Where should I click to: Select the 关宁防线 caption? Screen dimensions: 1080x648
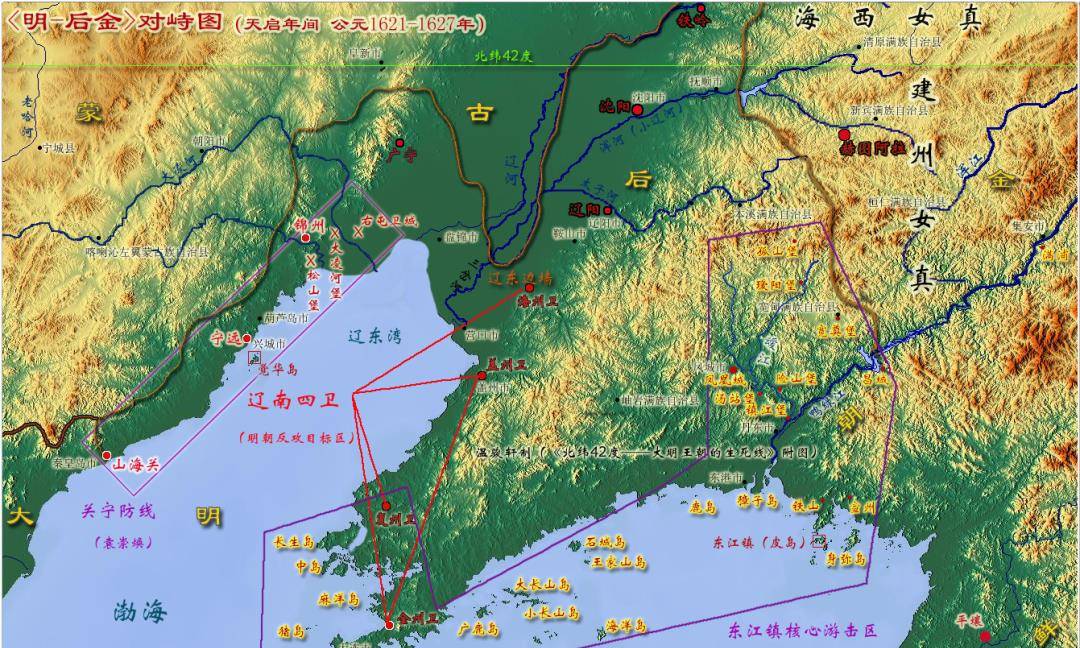(118, 510)
